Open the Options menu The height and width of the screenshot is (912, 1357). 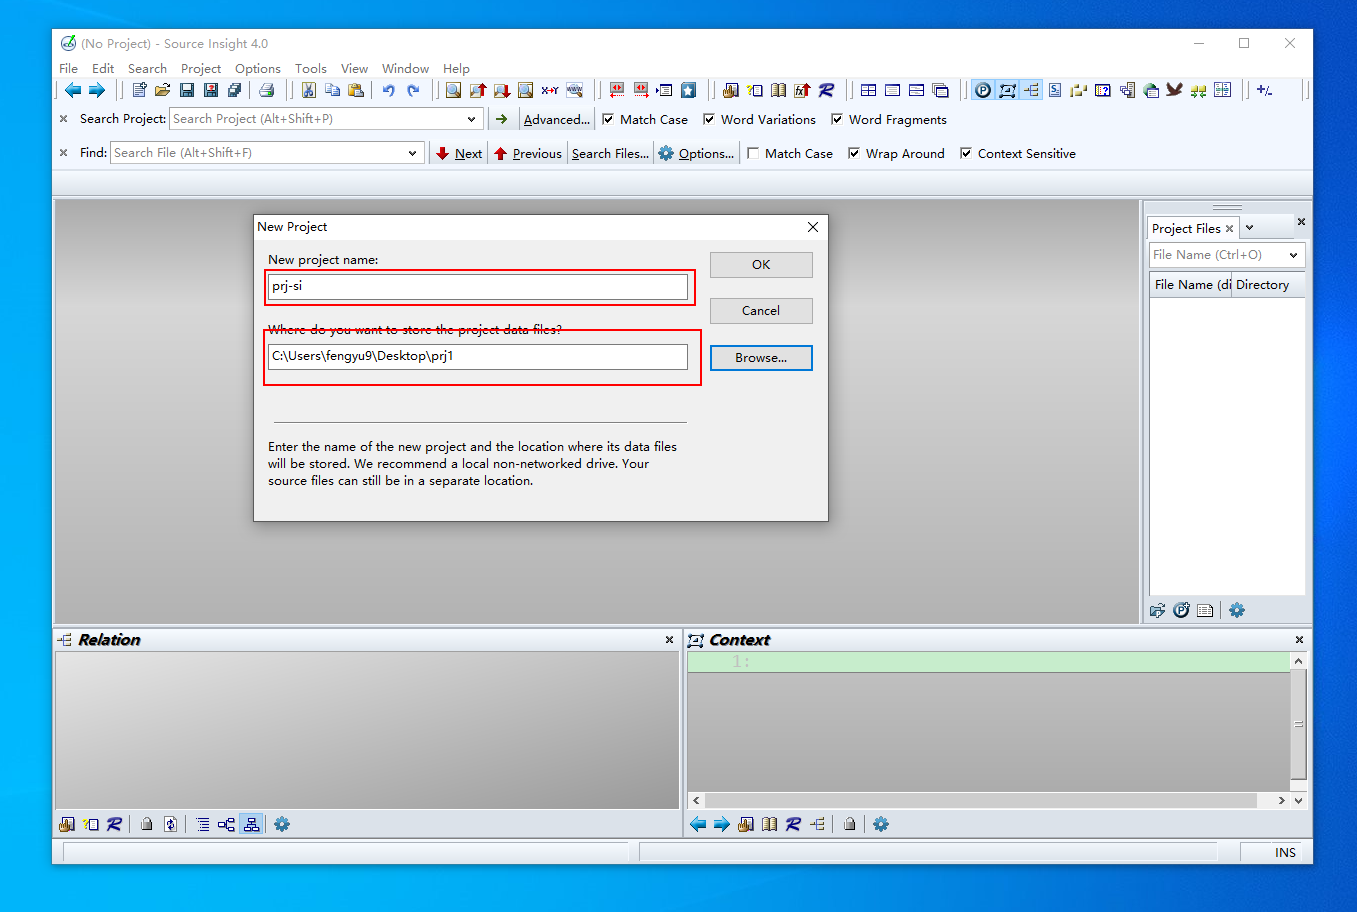pos(257,68)
